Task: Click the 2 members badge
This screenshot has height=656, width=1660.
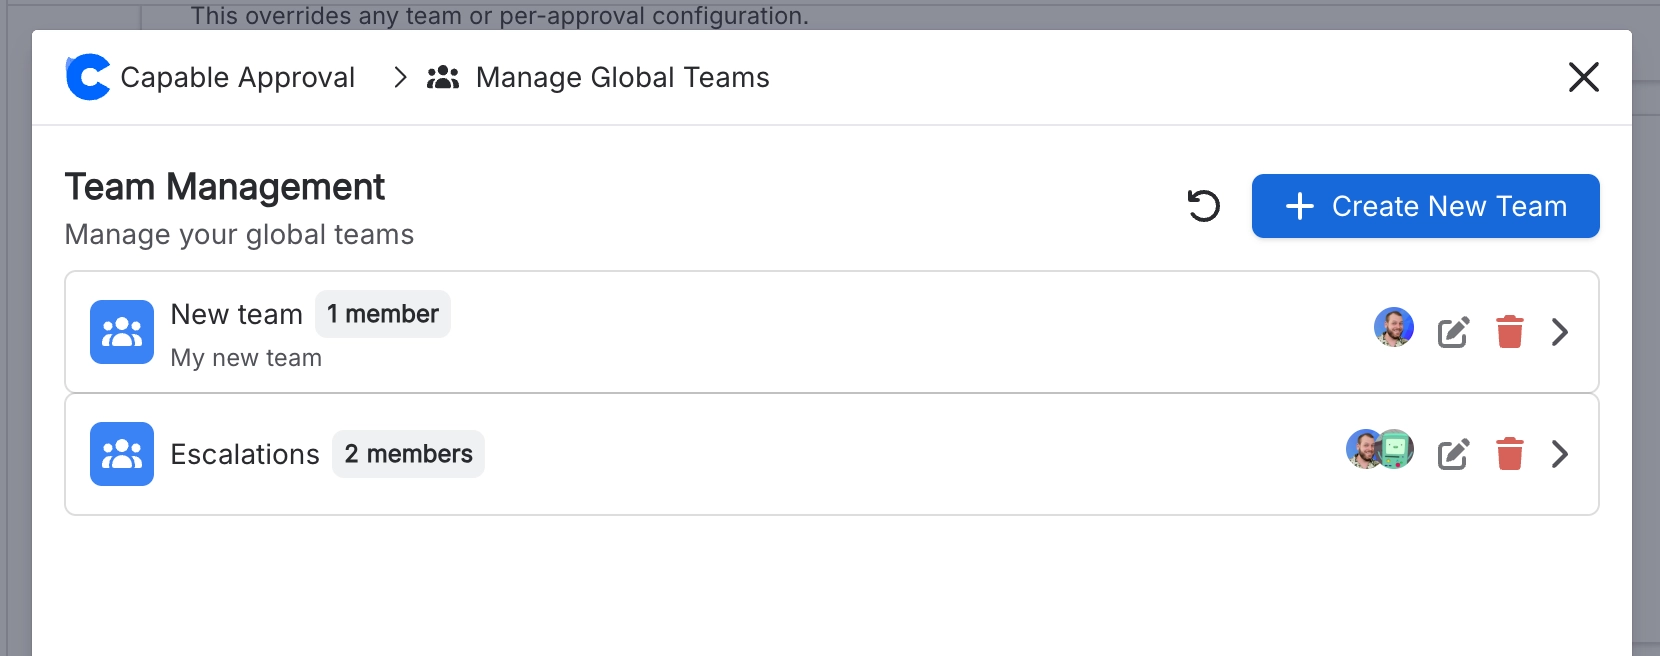Action: point(408,454)
